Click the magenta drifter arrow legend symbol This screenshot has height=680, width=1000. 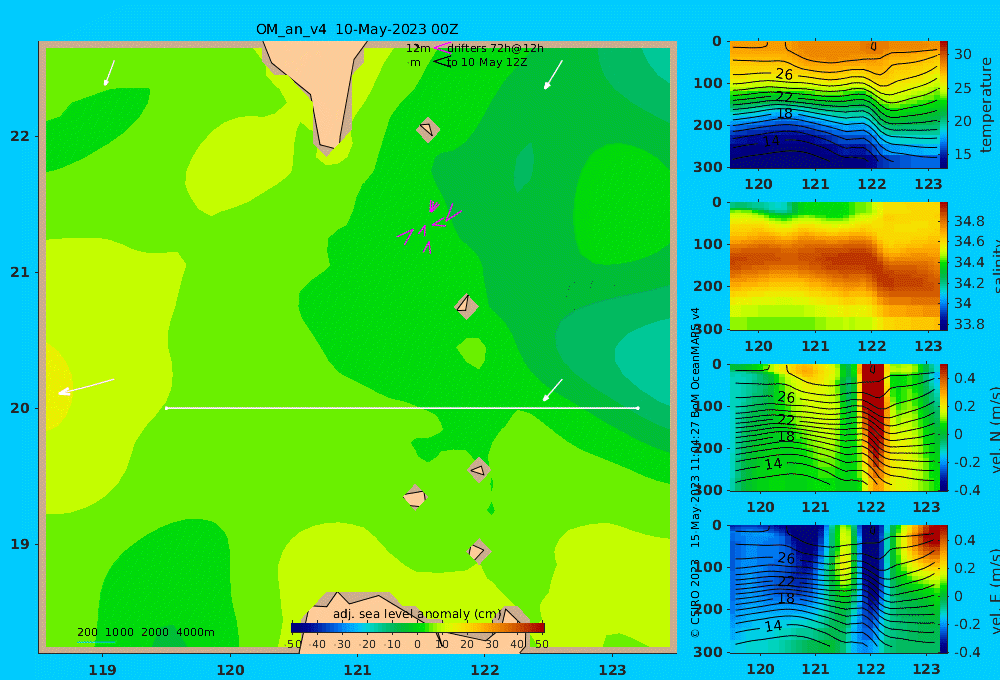click(441, 48)
